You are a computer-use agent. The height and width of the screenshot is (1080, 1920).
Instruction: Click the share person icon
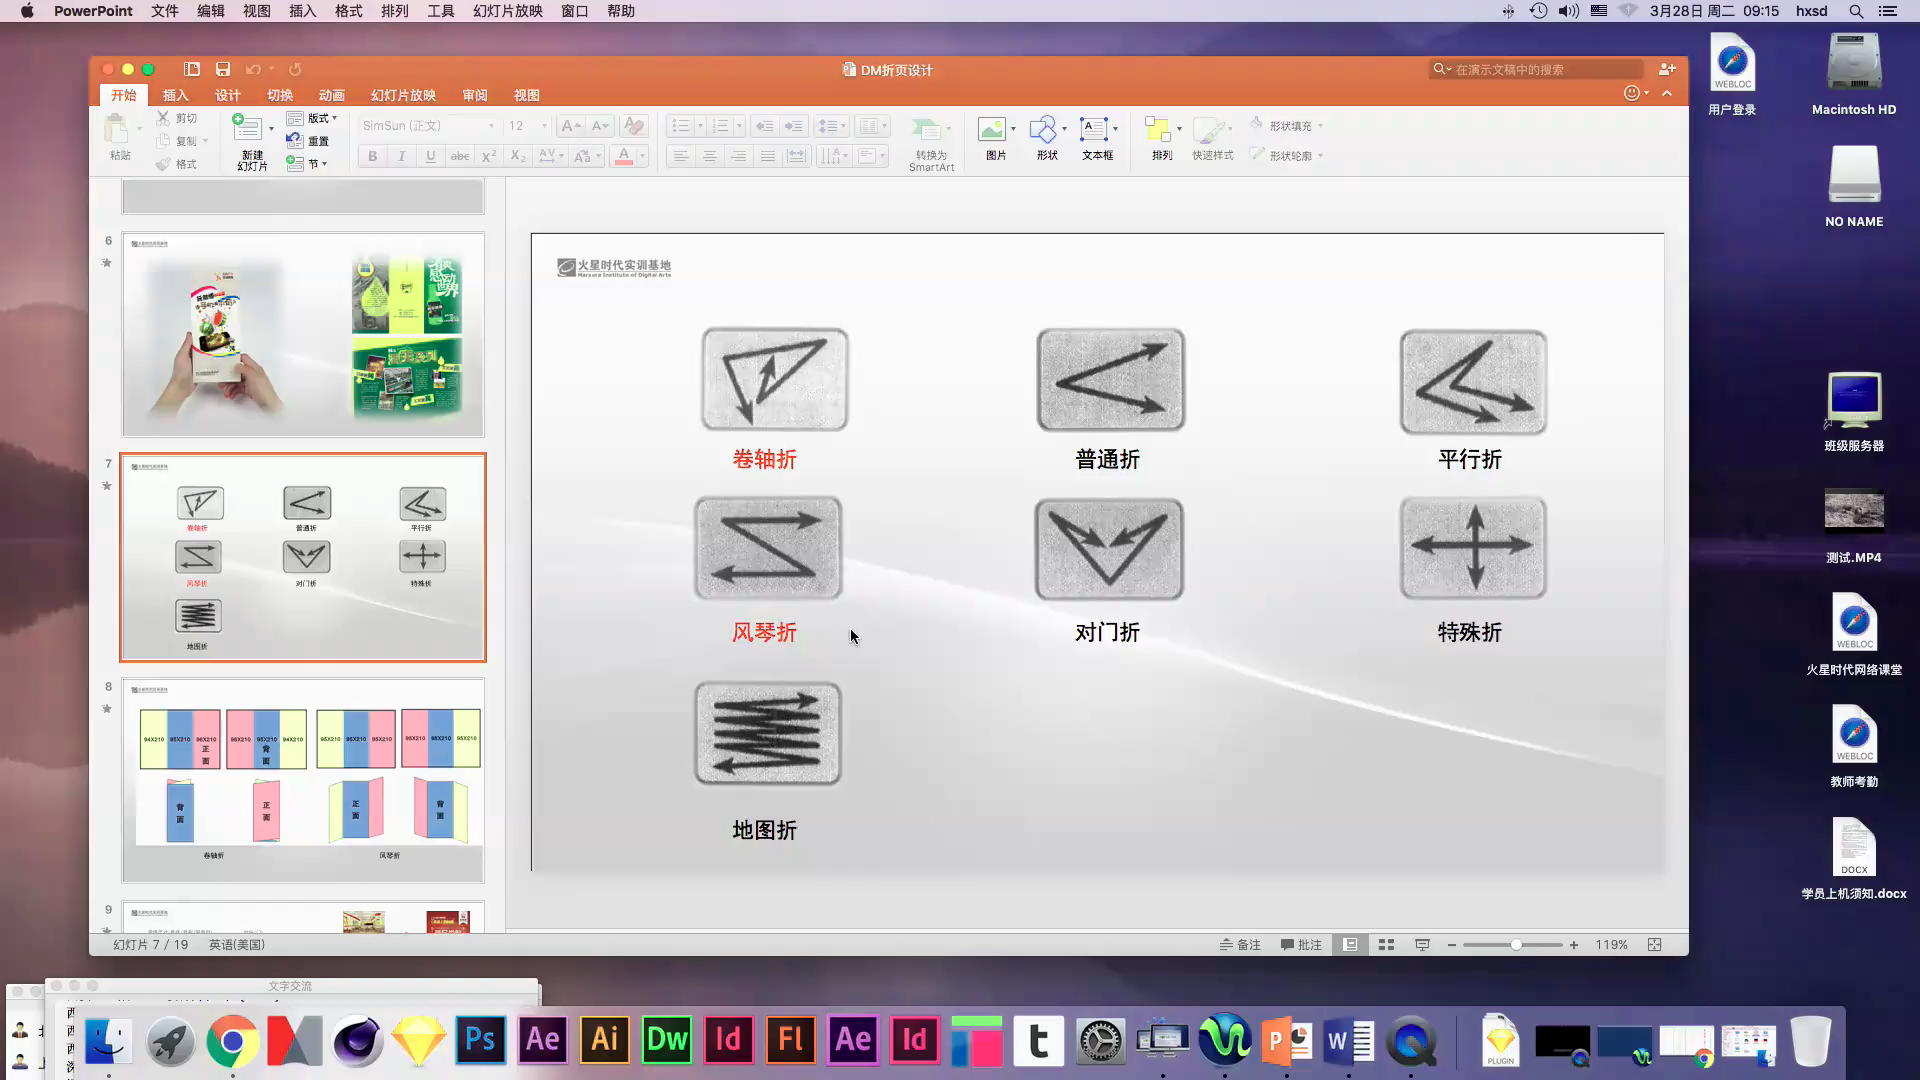coord(1666,69)
